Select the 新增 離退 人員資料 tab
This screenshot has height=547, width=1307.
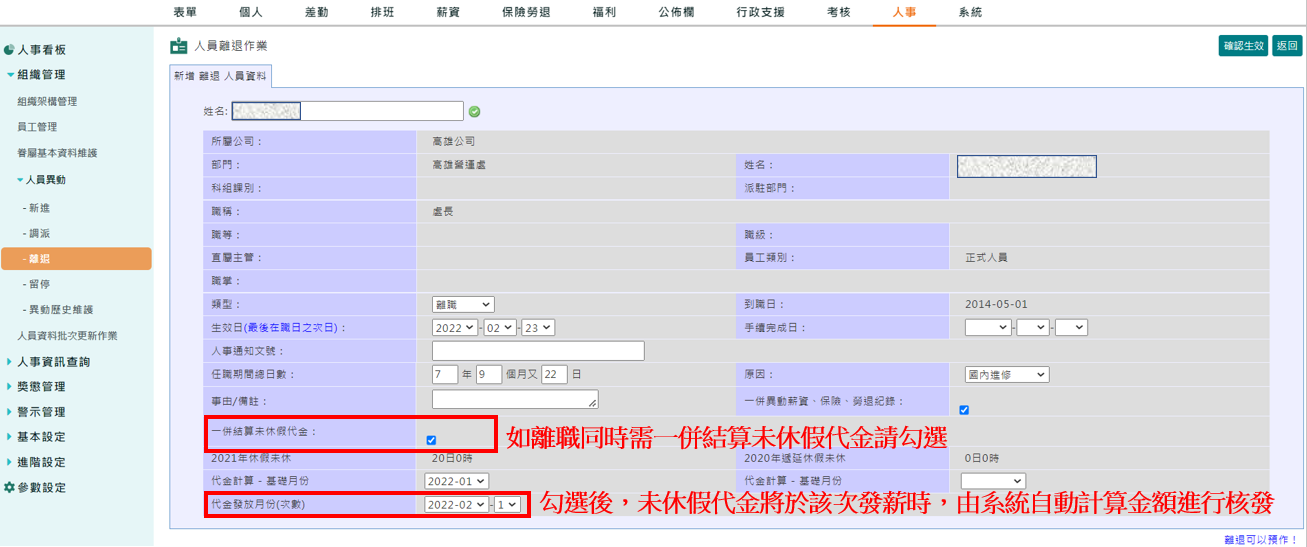[220, 76]
